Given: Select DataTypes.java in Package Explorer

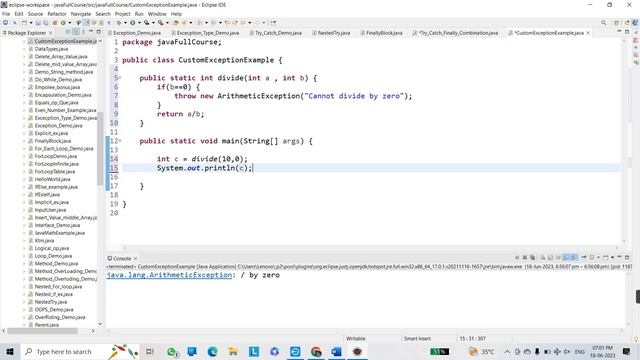Looking at the screenshot, I should (51, 49).
